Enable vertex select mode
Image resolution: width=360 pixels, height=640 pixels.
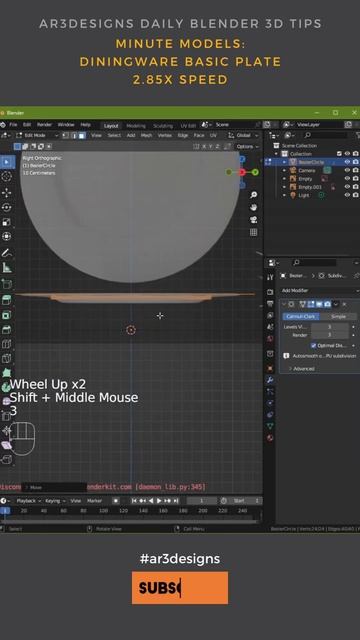66,136
